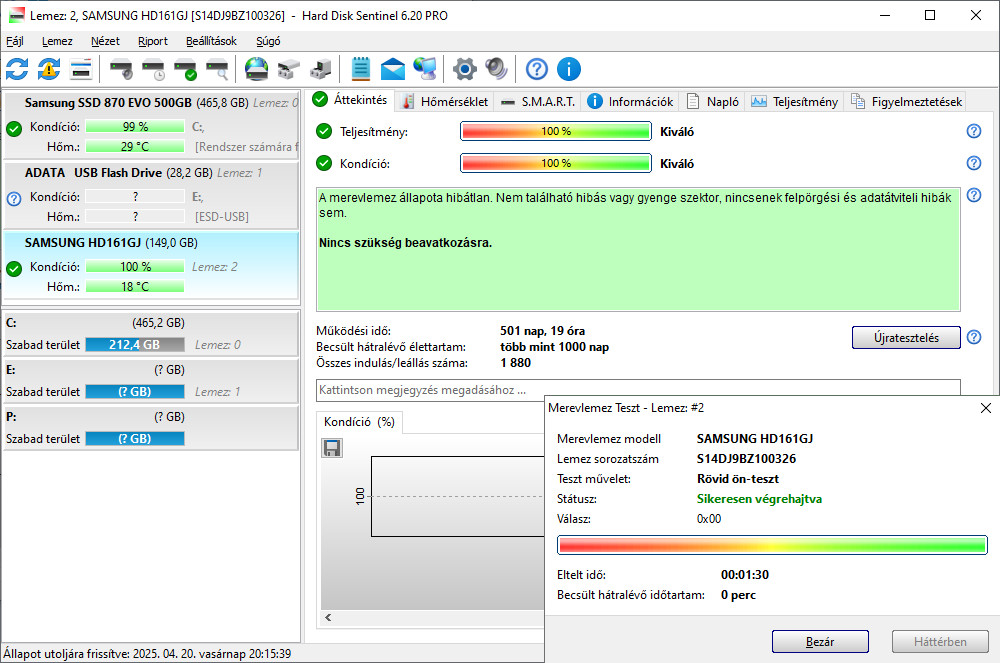Switch to the Teljesítmény tab

795,102
